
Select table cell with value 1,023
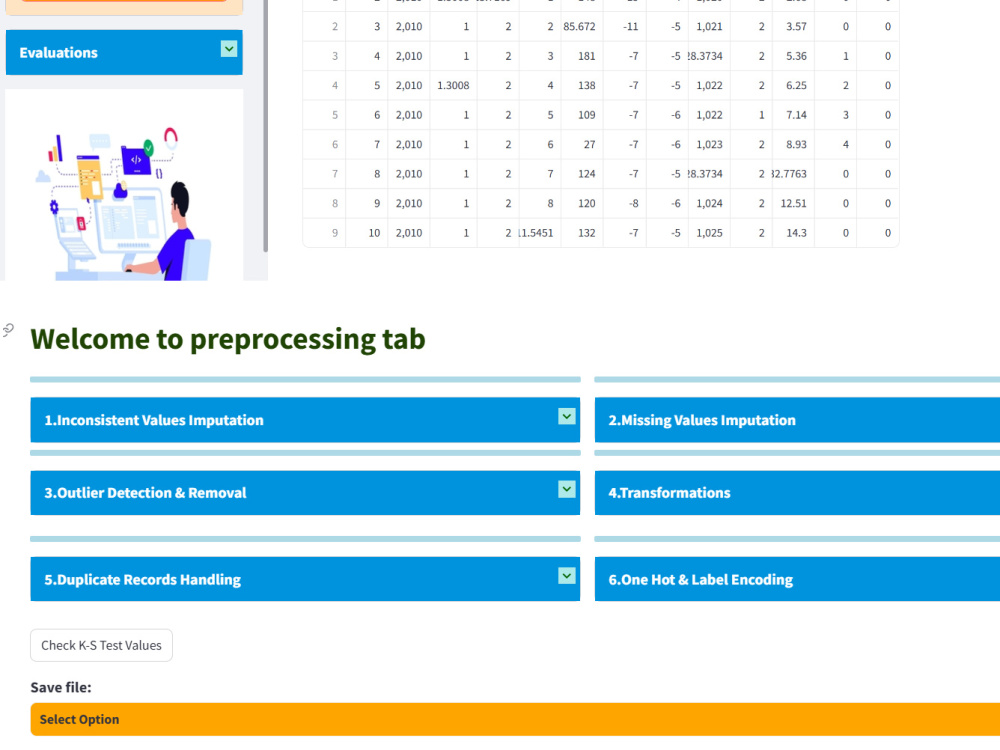709,144
